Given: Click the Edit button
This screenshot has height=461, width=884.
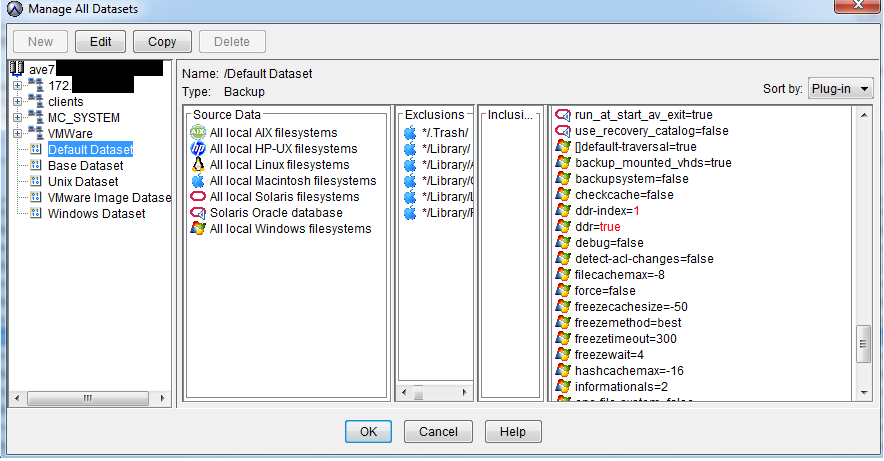Looking at the screenshot, I should pos(100,42).
